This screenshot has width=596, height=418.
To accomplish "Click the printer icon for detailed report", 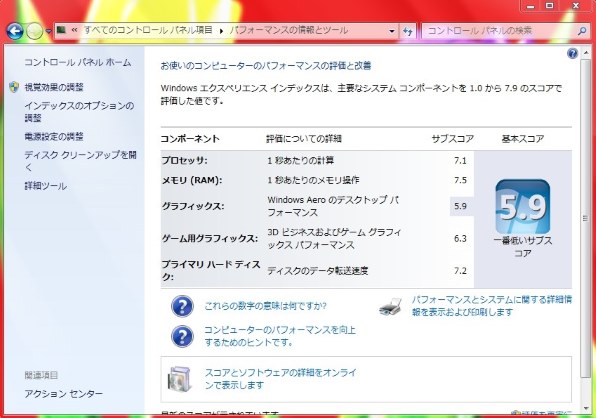I will coord(390,306).
